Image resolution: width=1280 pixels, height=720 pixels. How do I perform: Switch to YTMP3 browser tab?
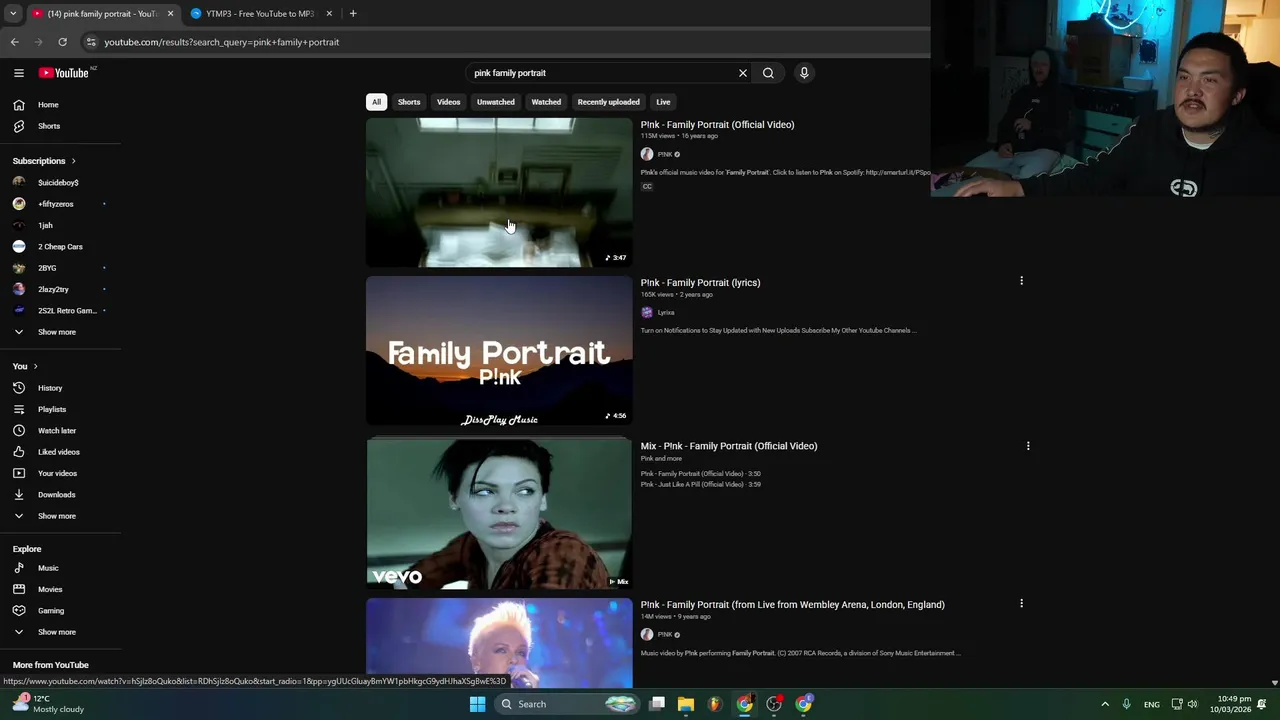coord(260,14)
